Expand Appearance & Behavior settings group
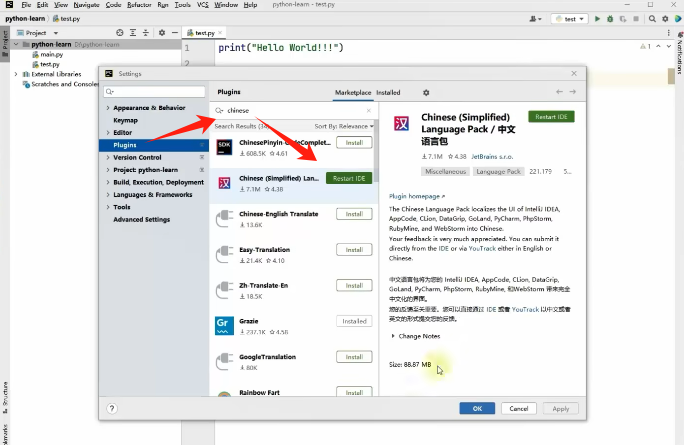The image size is (684, 445). point(108,108)
